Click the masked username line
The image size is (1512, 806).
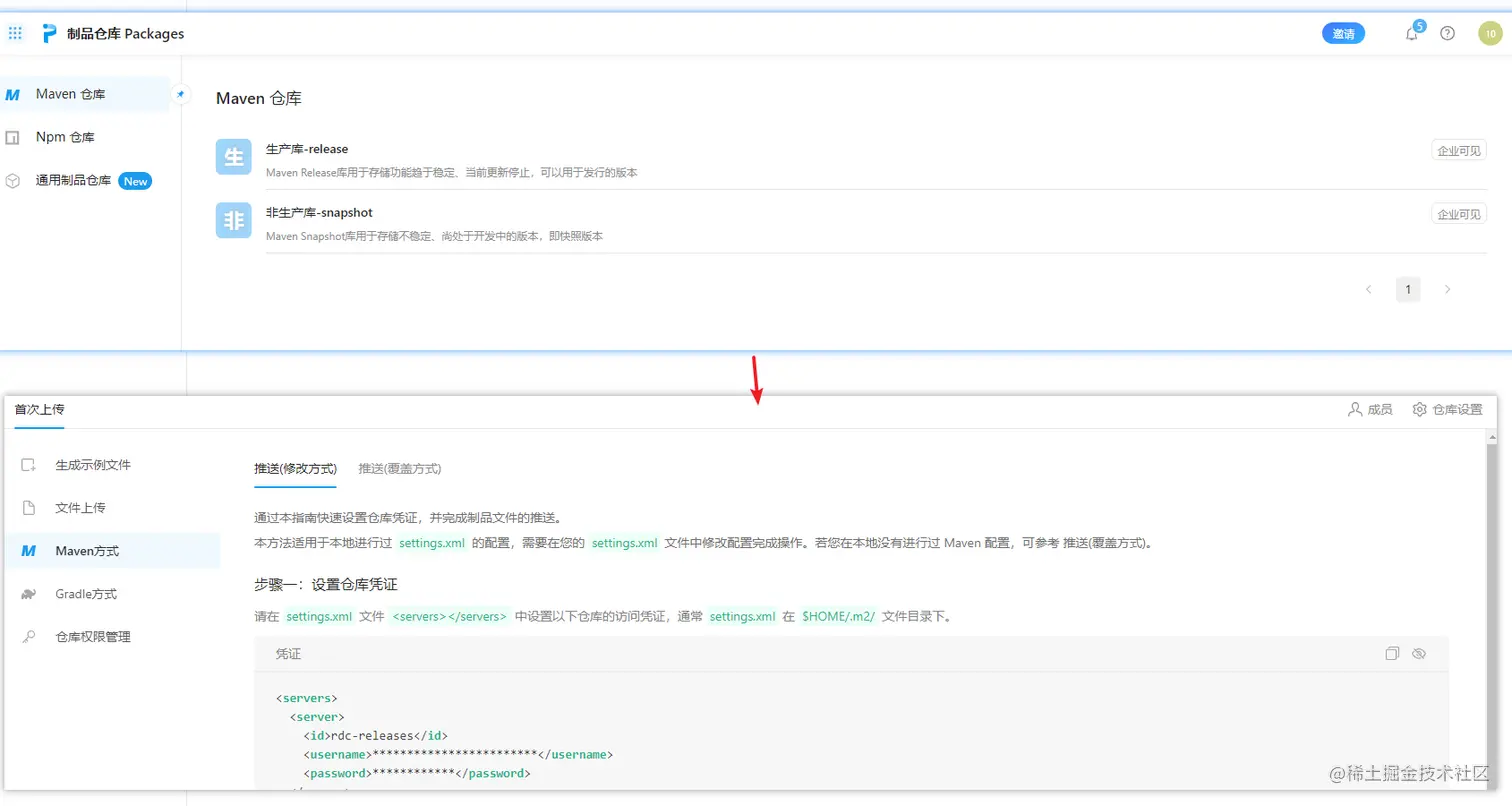(458, 754)
